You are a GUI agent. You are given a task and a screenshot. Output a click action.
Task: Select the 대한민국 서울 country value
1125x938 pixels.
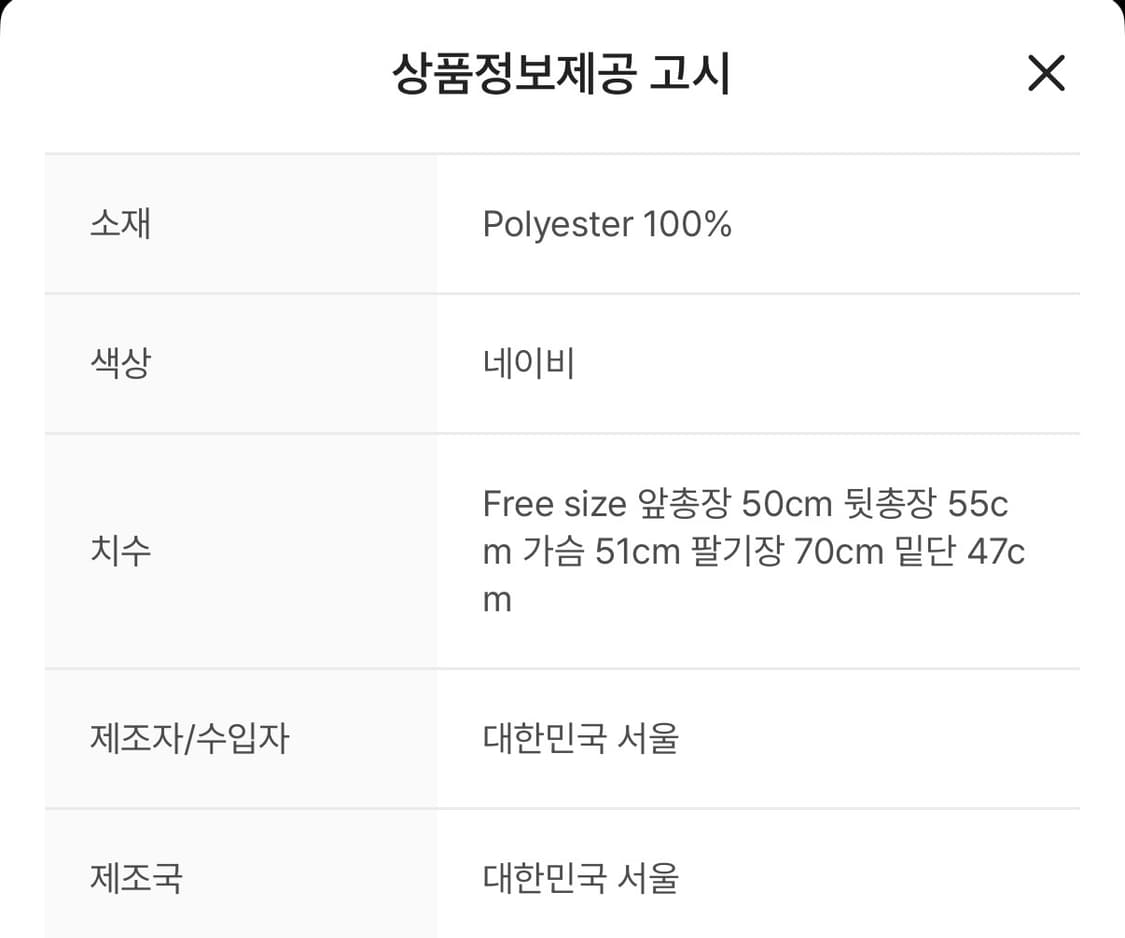pyautogui.click(x=578, y=878)
